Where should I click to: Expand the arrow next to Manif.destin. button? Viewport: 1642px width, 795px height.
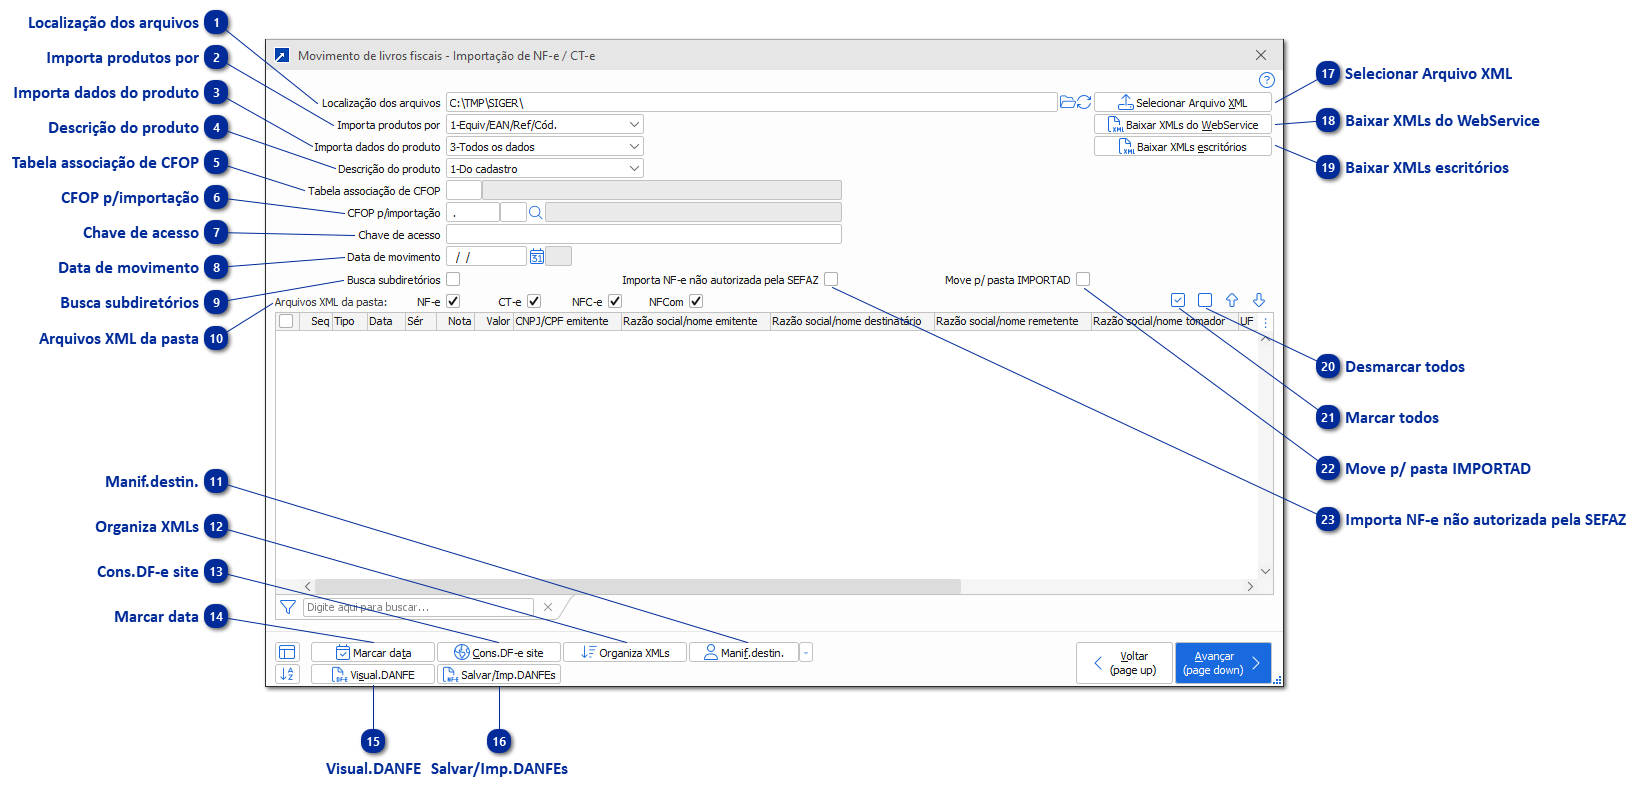point(806,652)
